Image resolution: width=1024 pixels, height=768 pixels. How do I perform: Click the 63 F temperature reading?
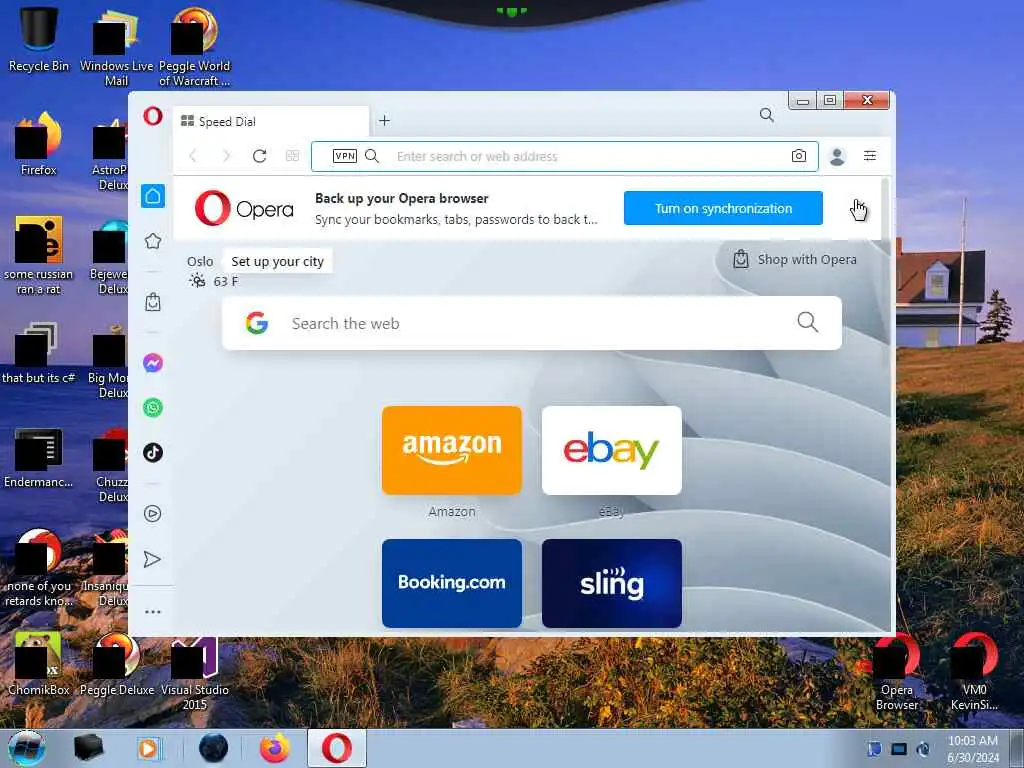(226, 281)
